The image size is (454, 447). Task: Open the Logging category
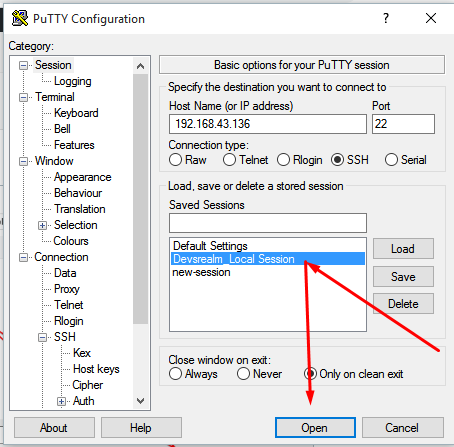pos(73,81)
